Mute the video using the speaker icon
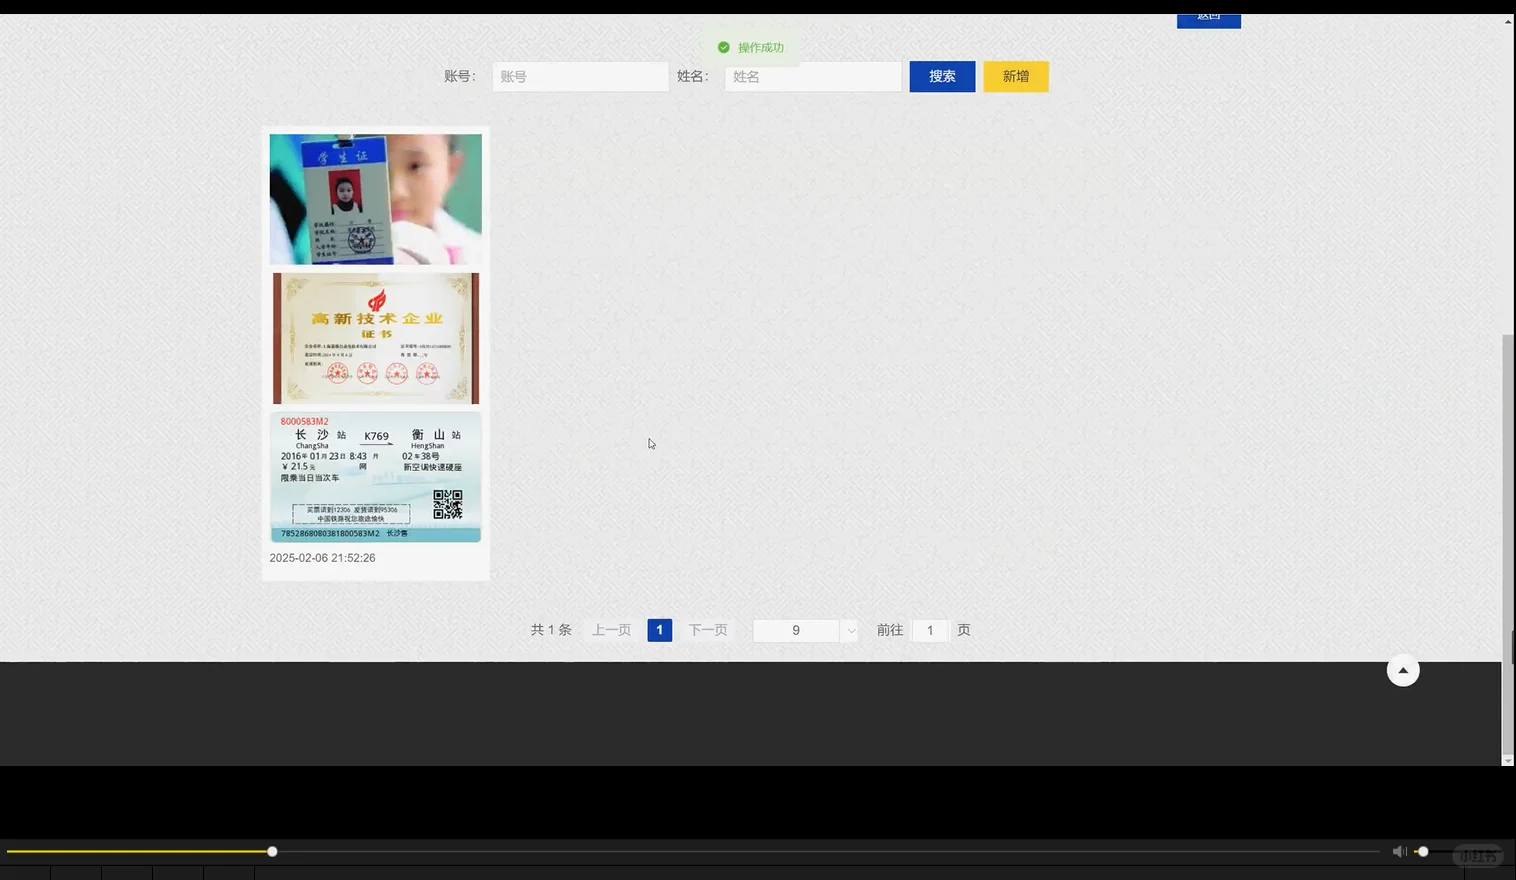Image resolution: width=1516 pixels, height=880 pixels. 1399,851
